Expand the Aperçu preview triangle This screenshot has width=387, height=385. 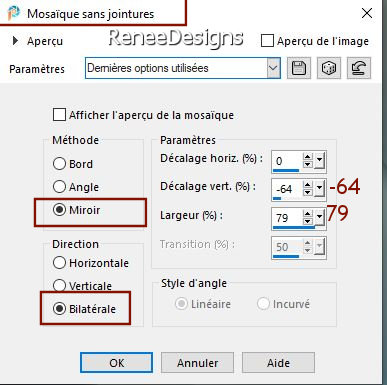pyautogui.click(x=15, y=41)
